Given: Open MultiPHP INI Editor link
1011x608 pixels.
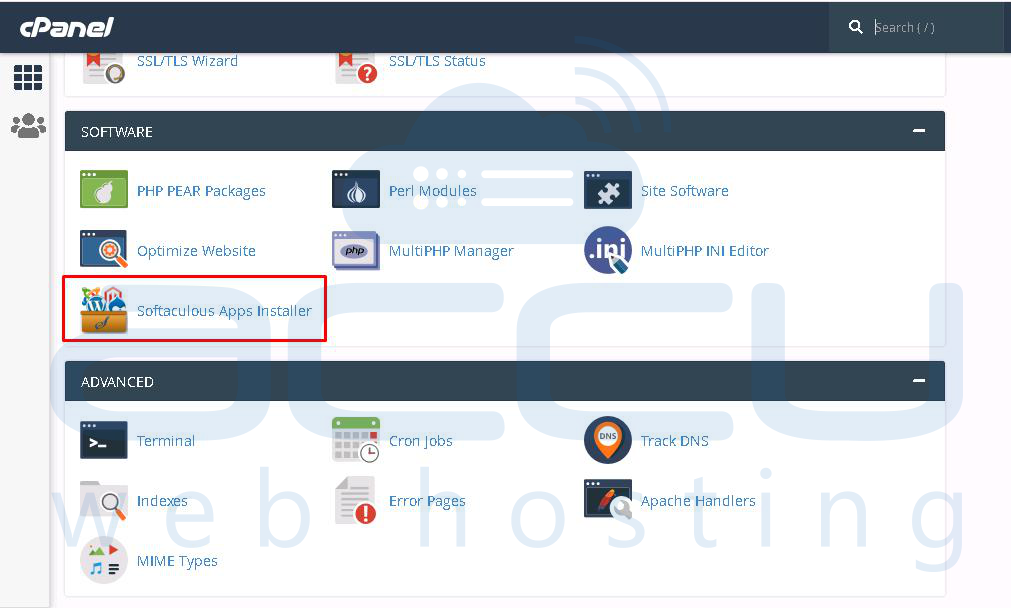Looking at the screenshot, I should point(705,251).
